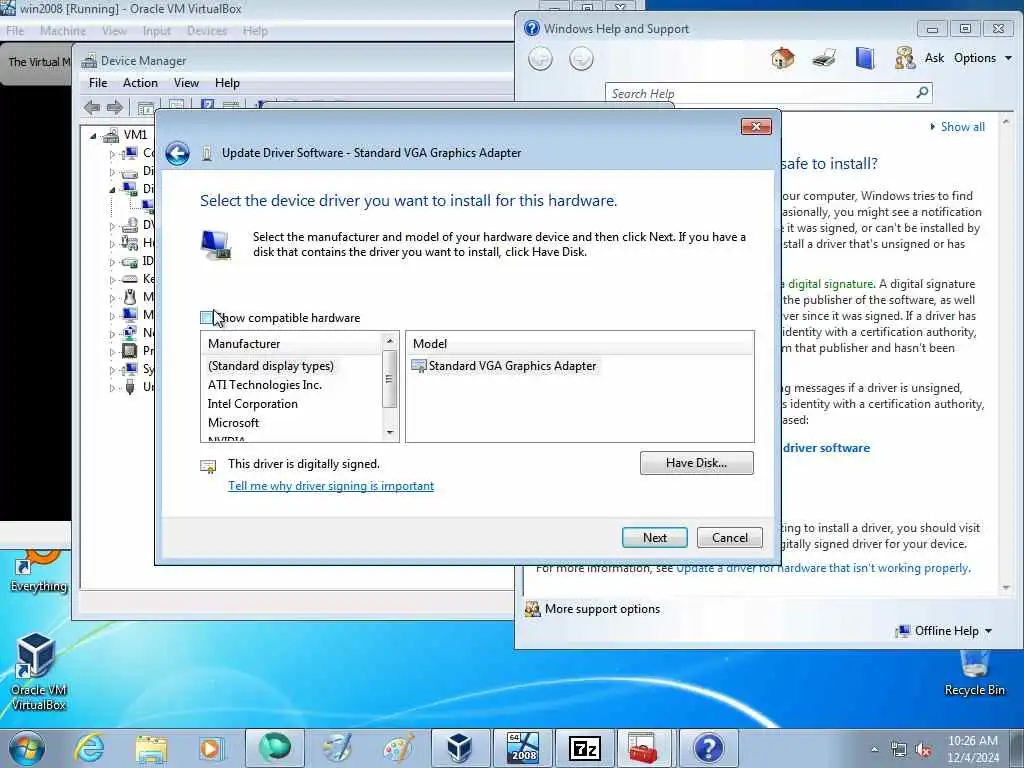Click Manufacturer list scrollbar thumb
Image resolution: width=1024 pixels, height=768 pixels.
coord(389,379)
